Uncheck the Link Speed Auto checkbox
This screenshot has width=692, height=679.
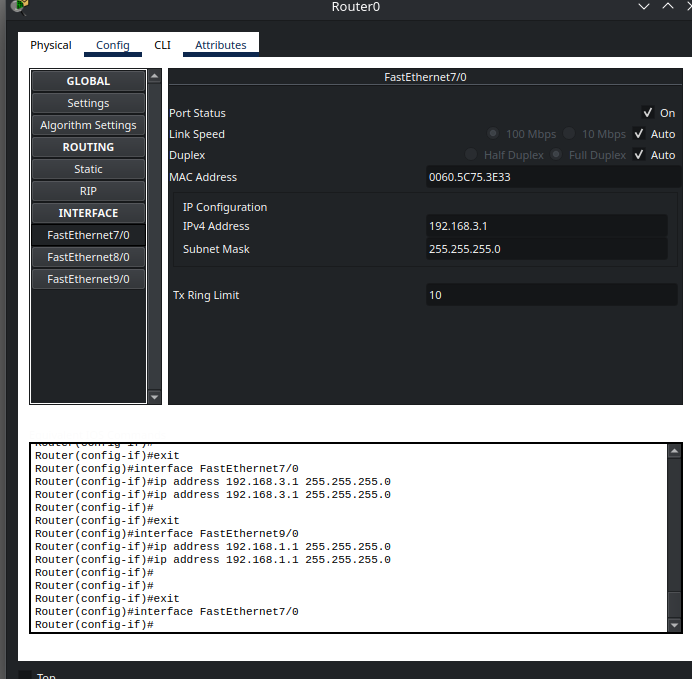click(639, 134)
